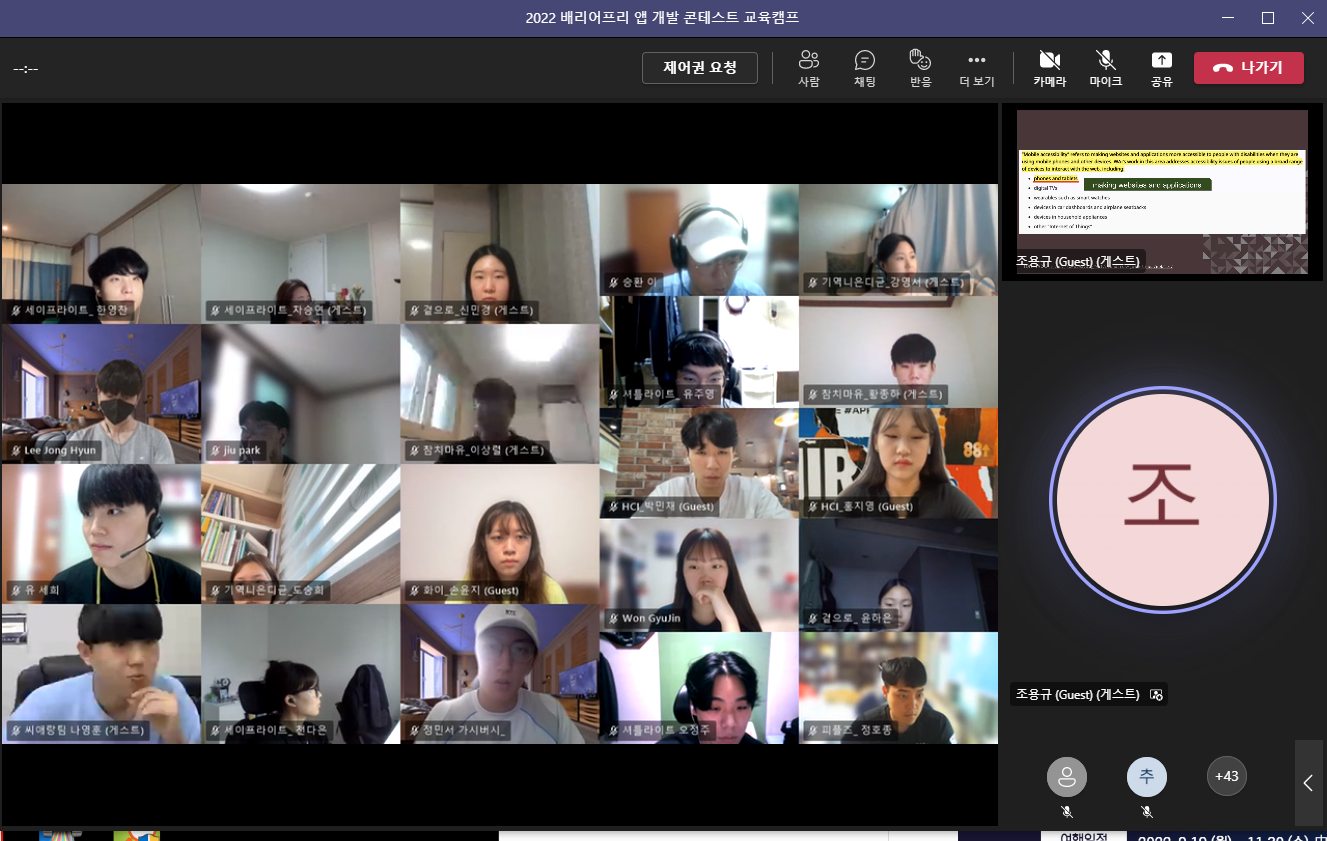Viewport: 1327px width, 841px height.
Task: Leave the meeting with 나가기 button
Action: tap(1249, 68)
